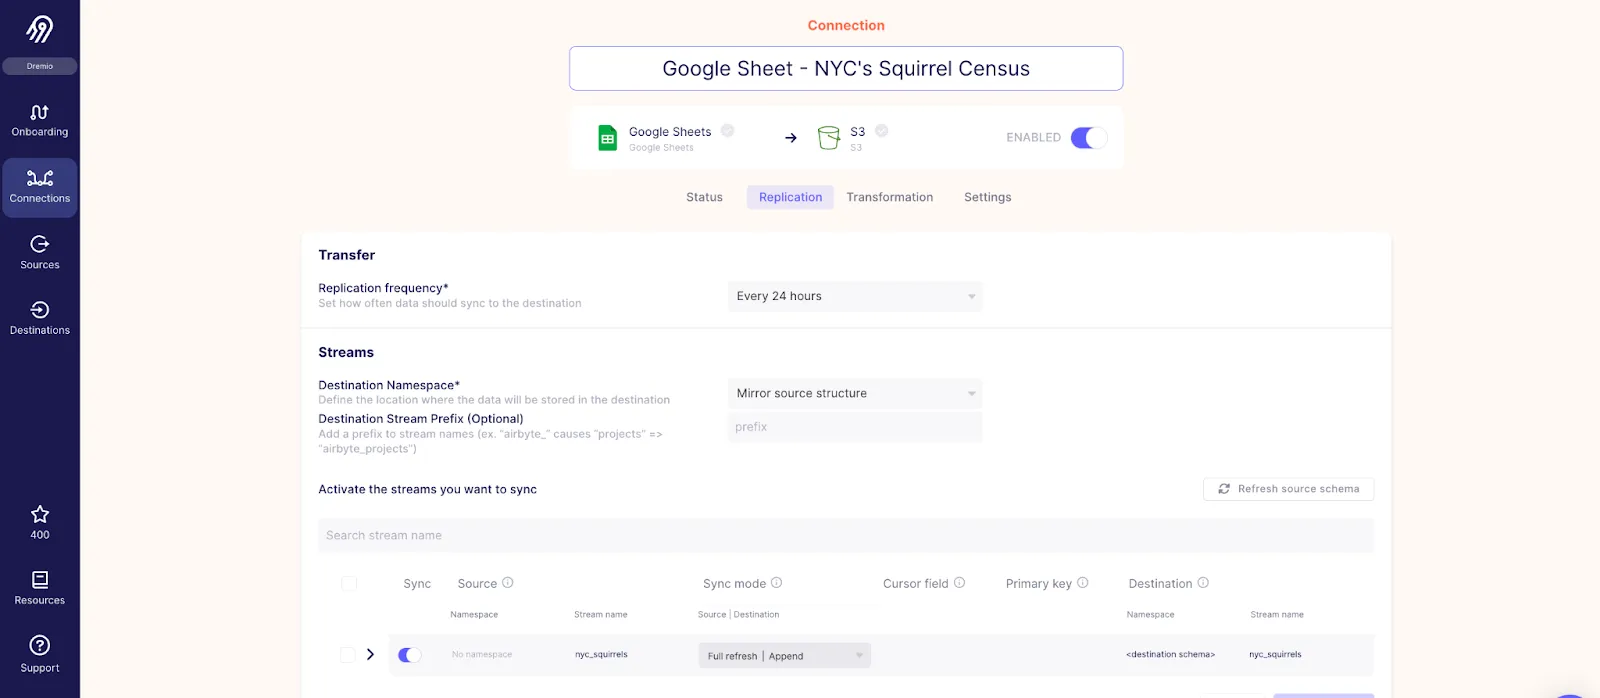The height and width of the screenshot is (698, 1600).
Task: Toggle the ENABLED connection switch
Action: [1088, 138]
